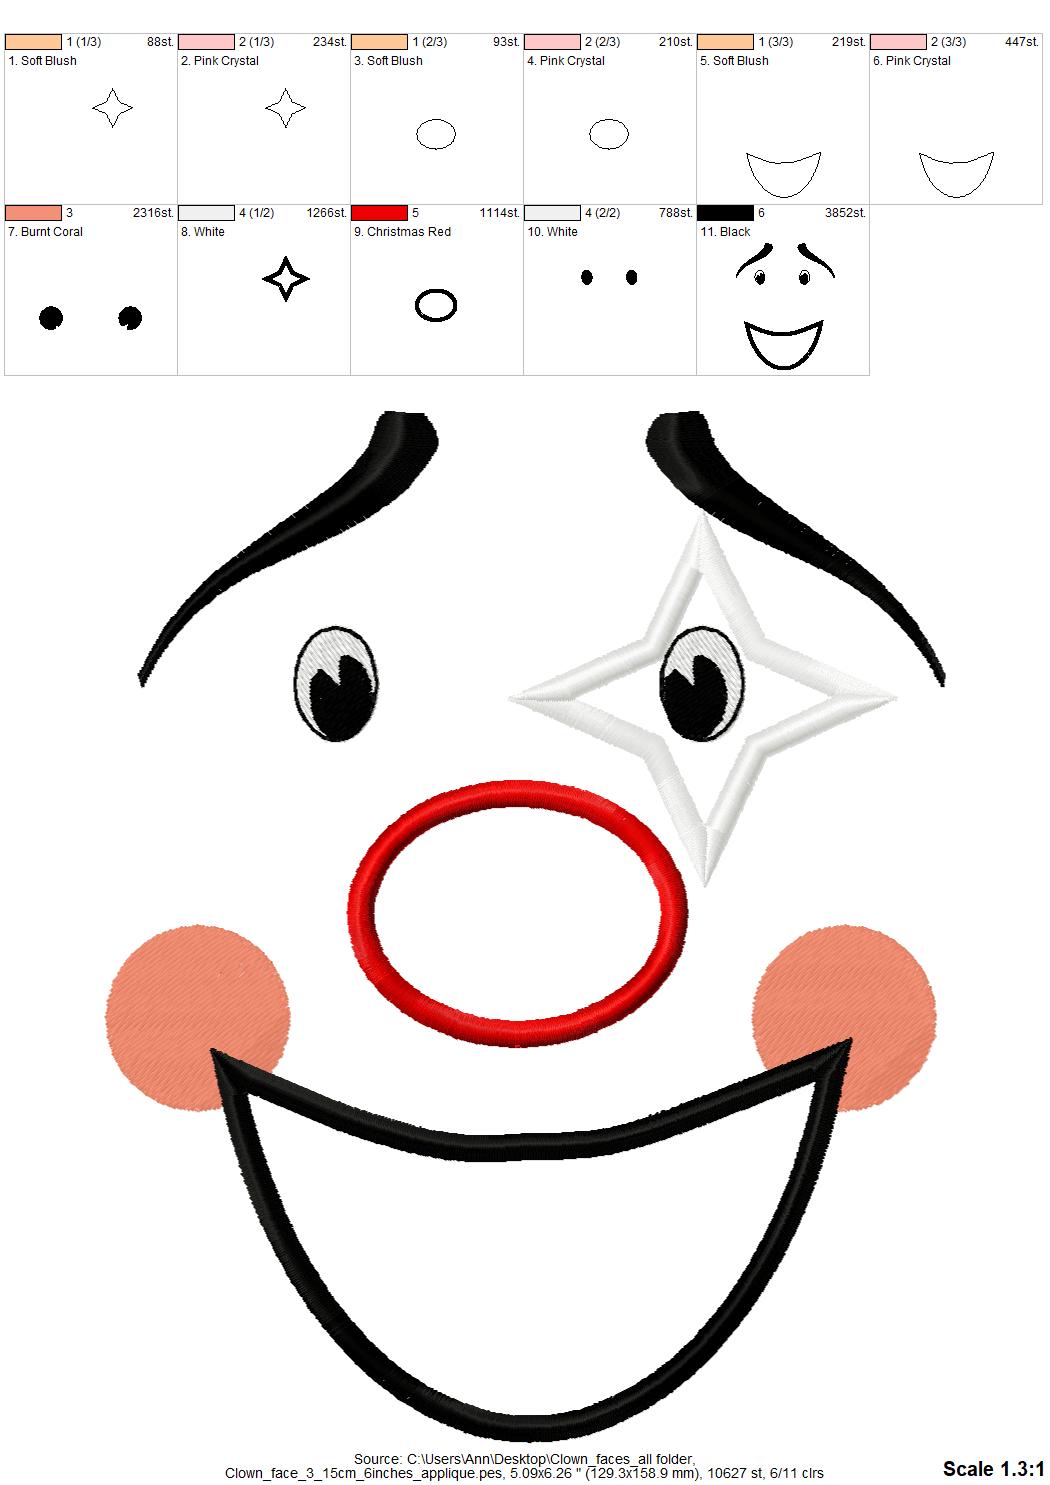Click the '1. Soft Blush' label

tap(42, 61)
